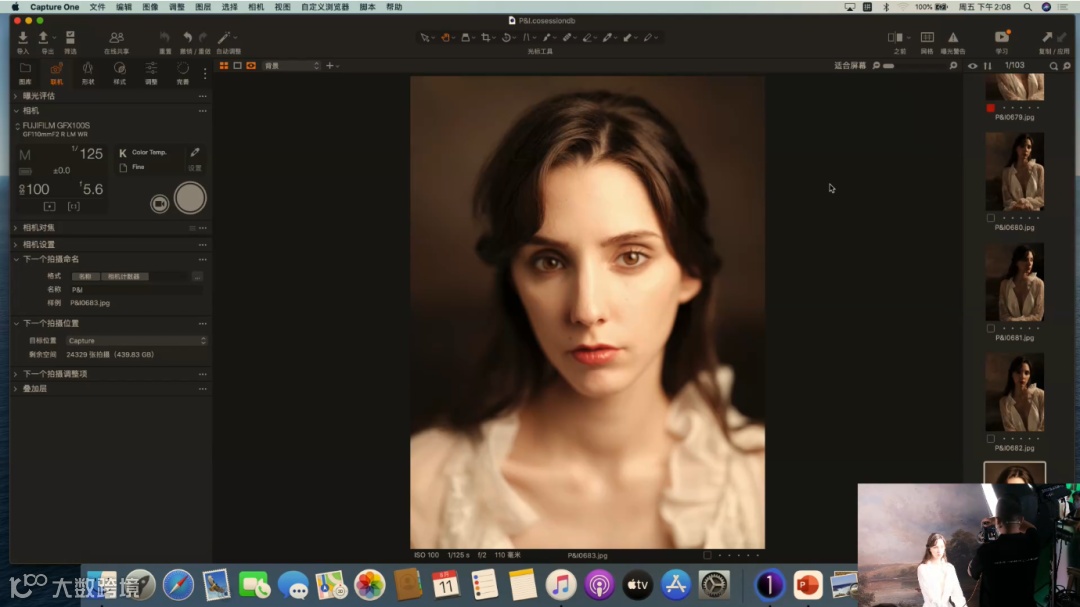Toggle orange proofing eye icon
Screen dimensions: 1080x607
pos(251,65)
